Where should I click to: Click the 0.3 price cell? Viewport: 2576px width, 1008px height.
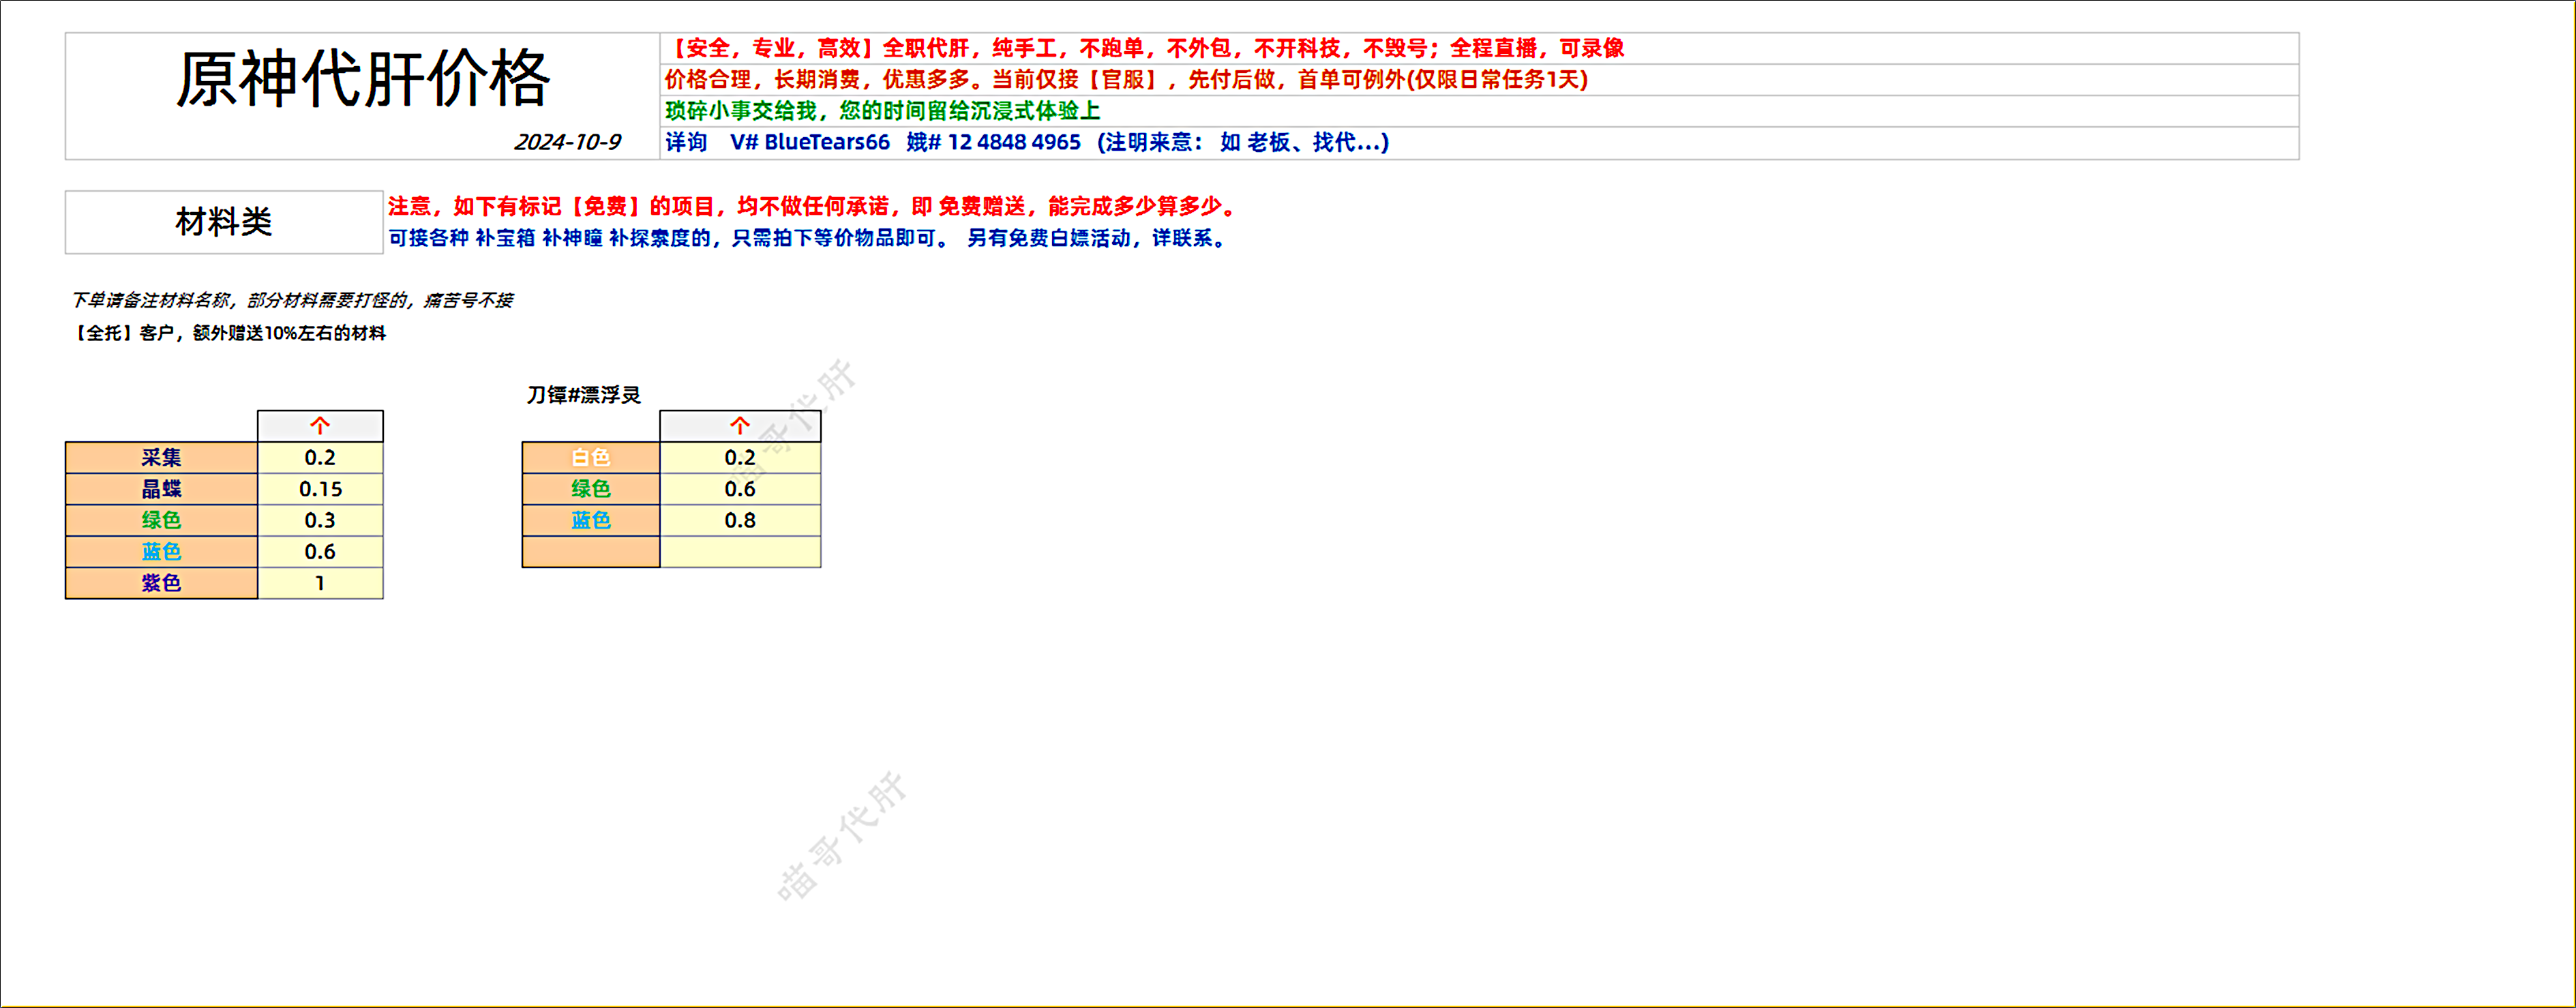320,520
